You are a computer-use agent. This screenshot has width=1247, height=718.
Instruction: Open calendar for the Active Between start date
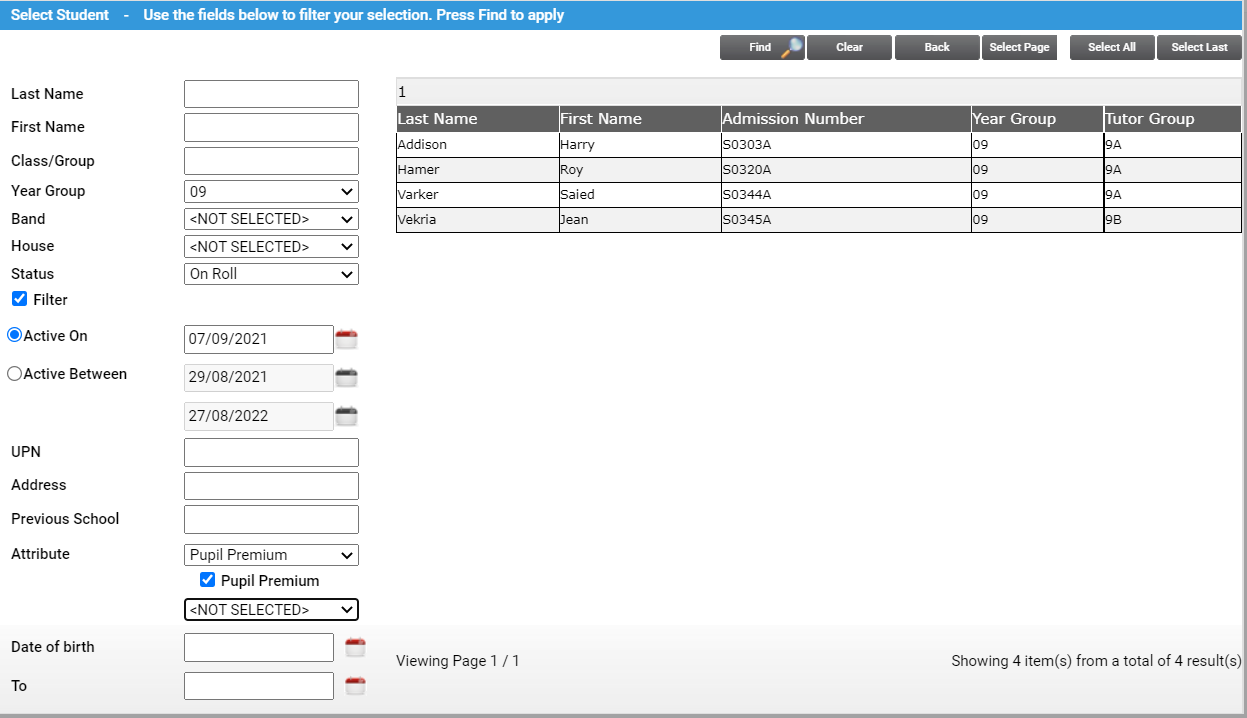[x=346, y=377]
